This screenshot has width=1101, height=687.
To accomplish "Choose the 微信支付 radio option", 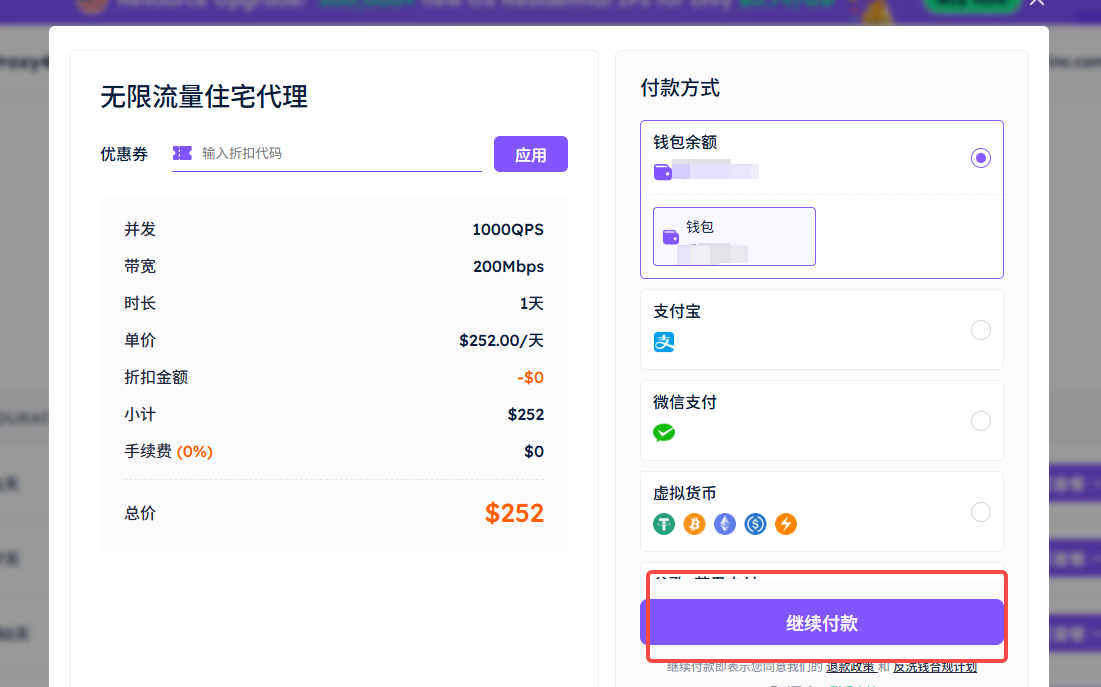I will click(x=981, y=421).
